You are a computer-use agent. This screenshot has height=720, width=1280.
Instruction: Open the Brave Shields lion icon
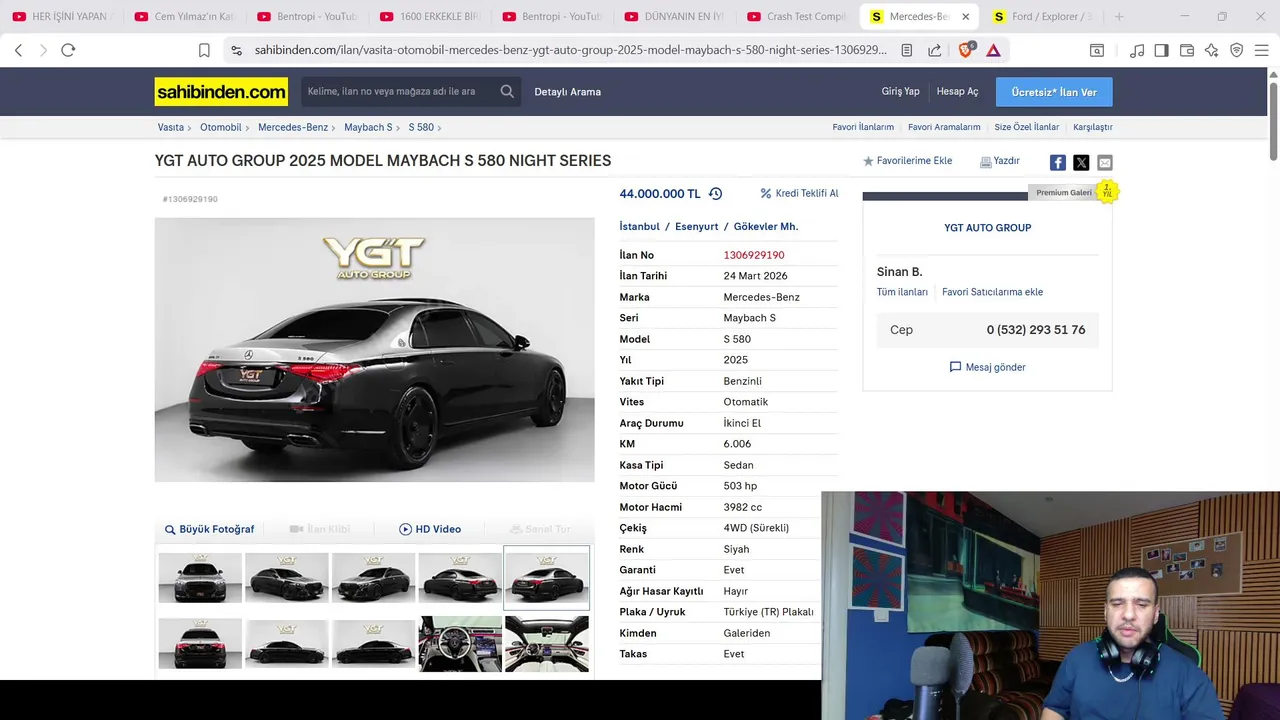click(966, 50)
